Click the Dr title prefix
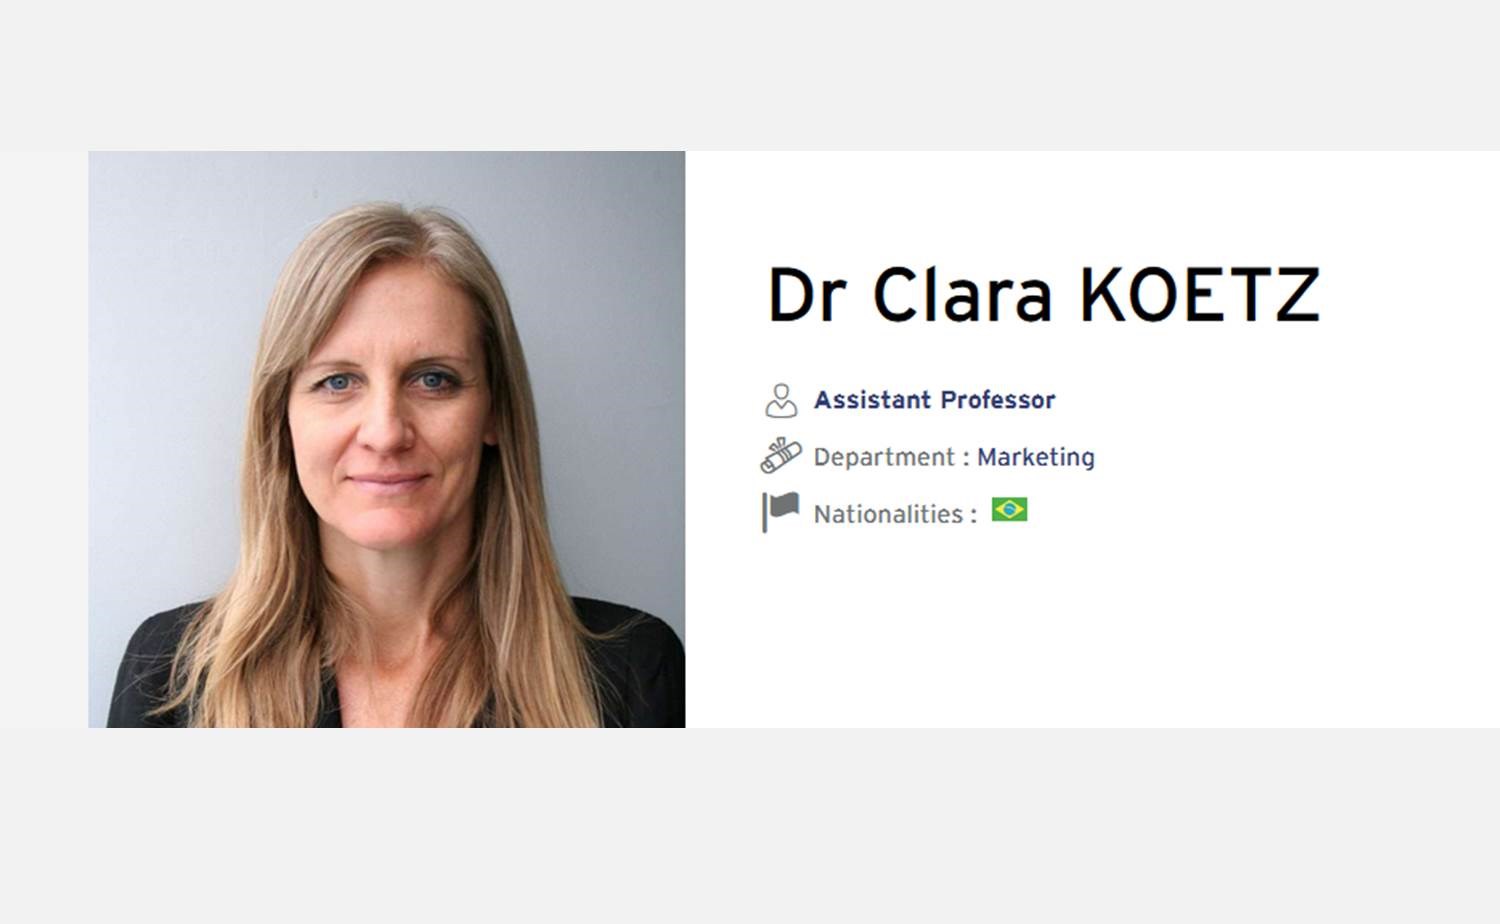 (x=807, y=294)
